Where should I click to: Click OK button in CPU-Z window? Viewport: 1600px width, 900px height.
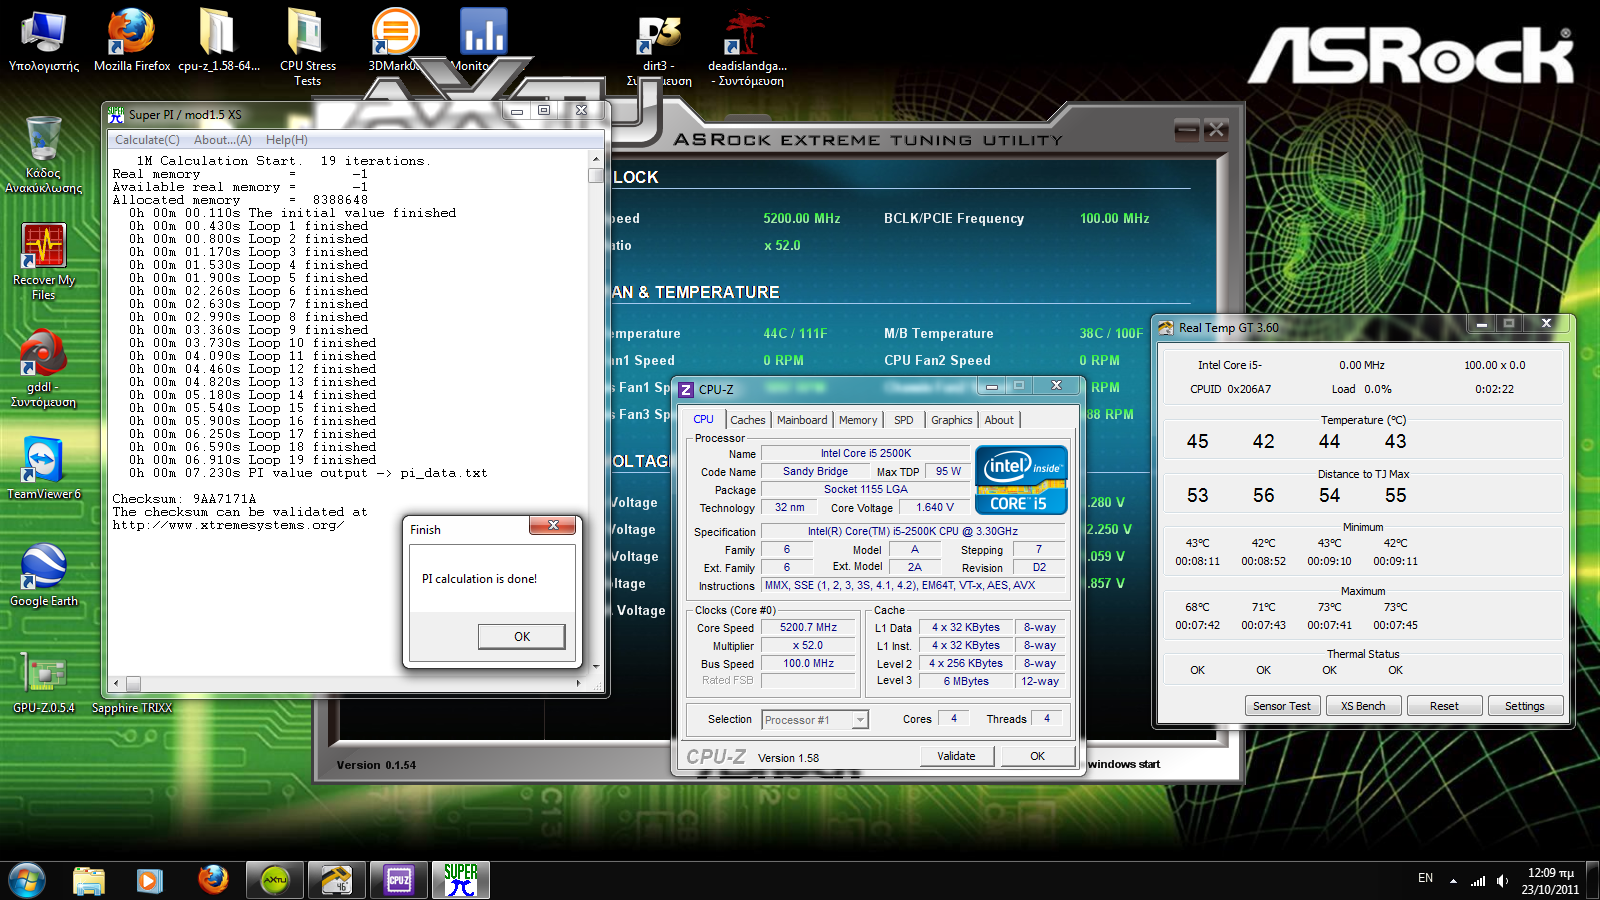(x=1037, y=756)
